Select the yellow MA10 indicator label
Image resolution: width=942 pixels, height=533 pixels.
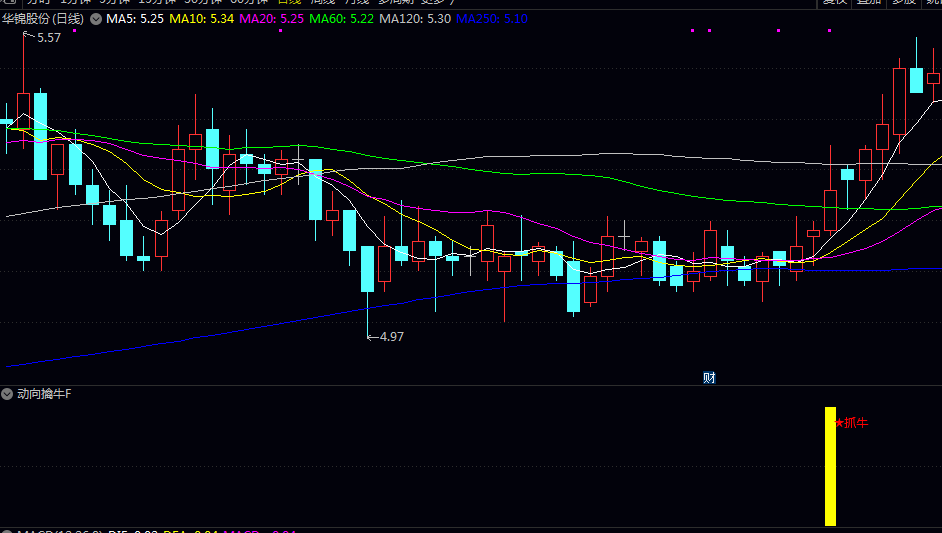pos(203,19)
